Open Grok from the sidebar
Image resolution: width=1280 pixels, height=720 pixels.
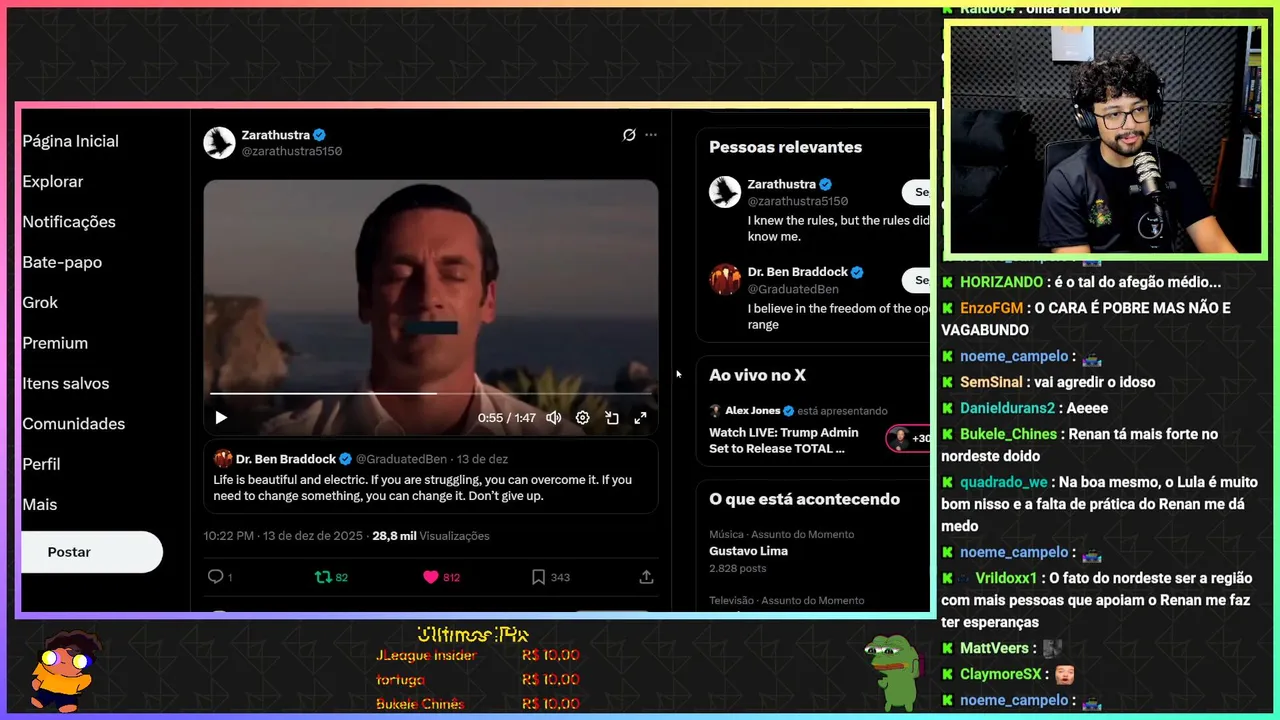pos(40,303)
